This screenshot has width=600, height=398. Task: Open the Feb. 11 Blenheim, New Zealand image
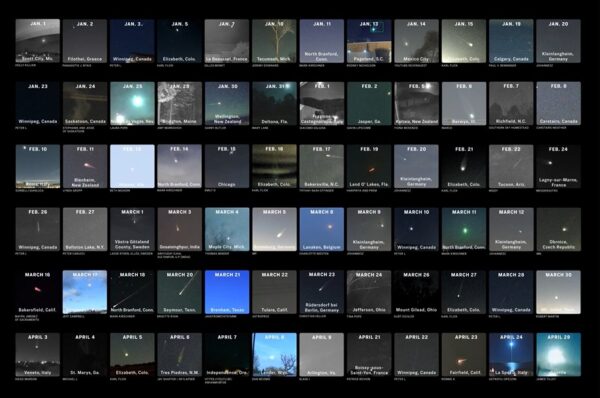point(85,166)
